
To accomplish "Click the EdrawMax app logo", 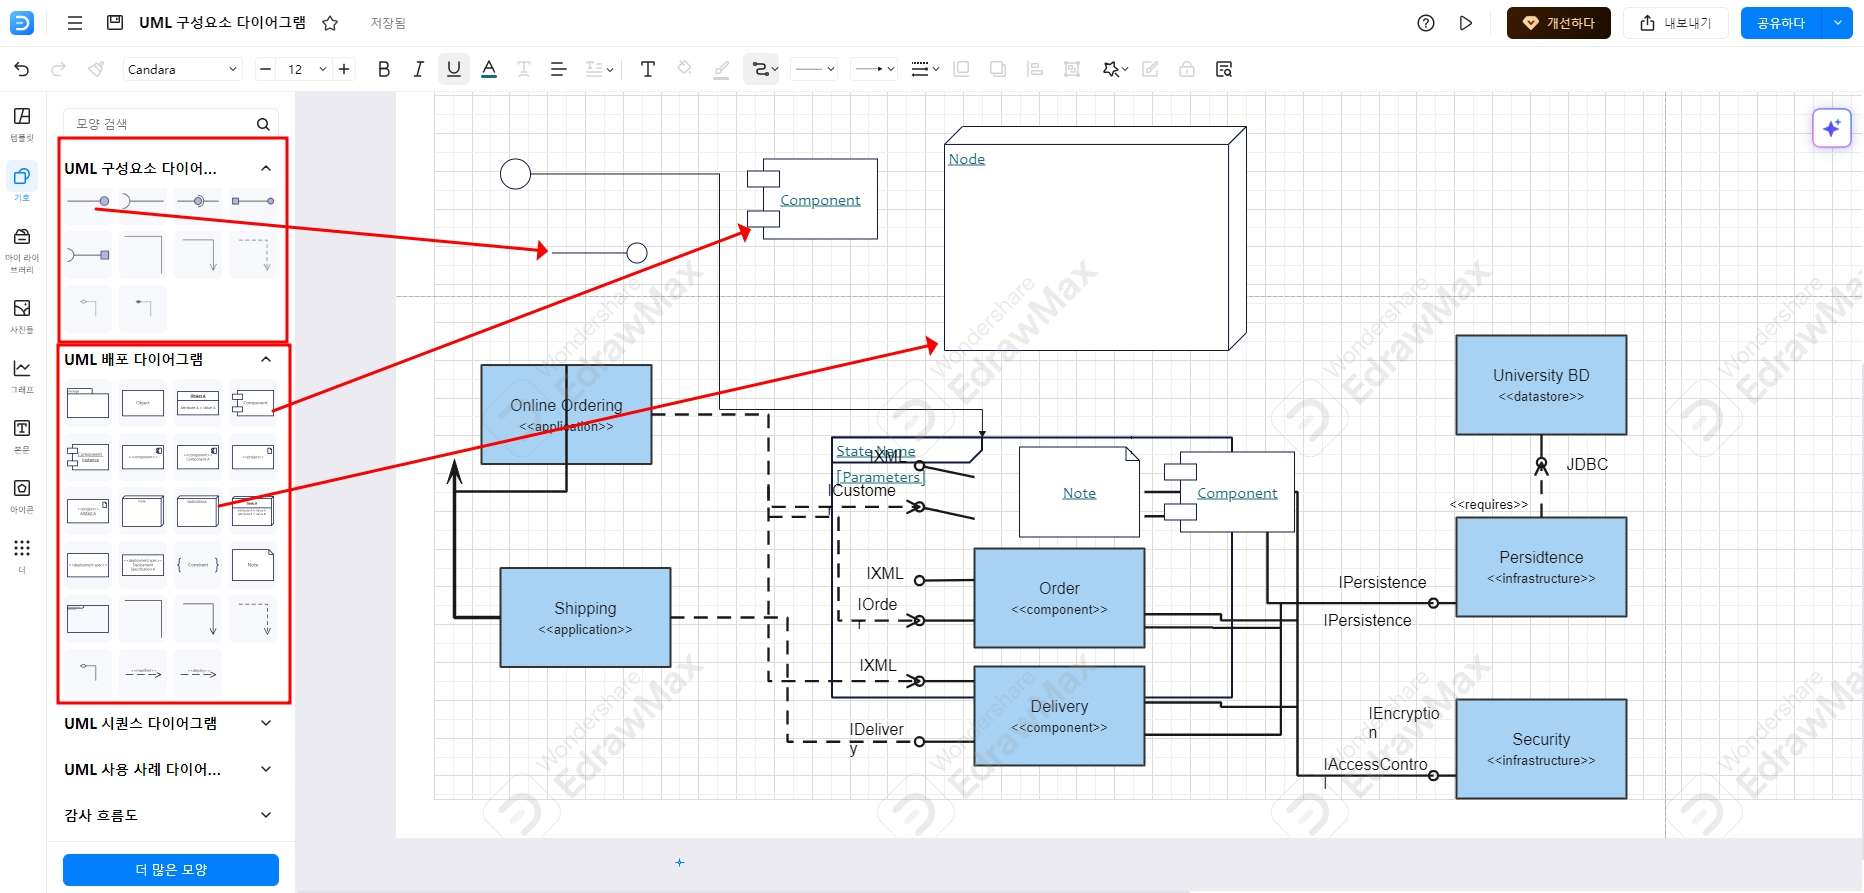I will coord(21,23).
